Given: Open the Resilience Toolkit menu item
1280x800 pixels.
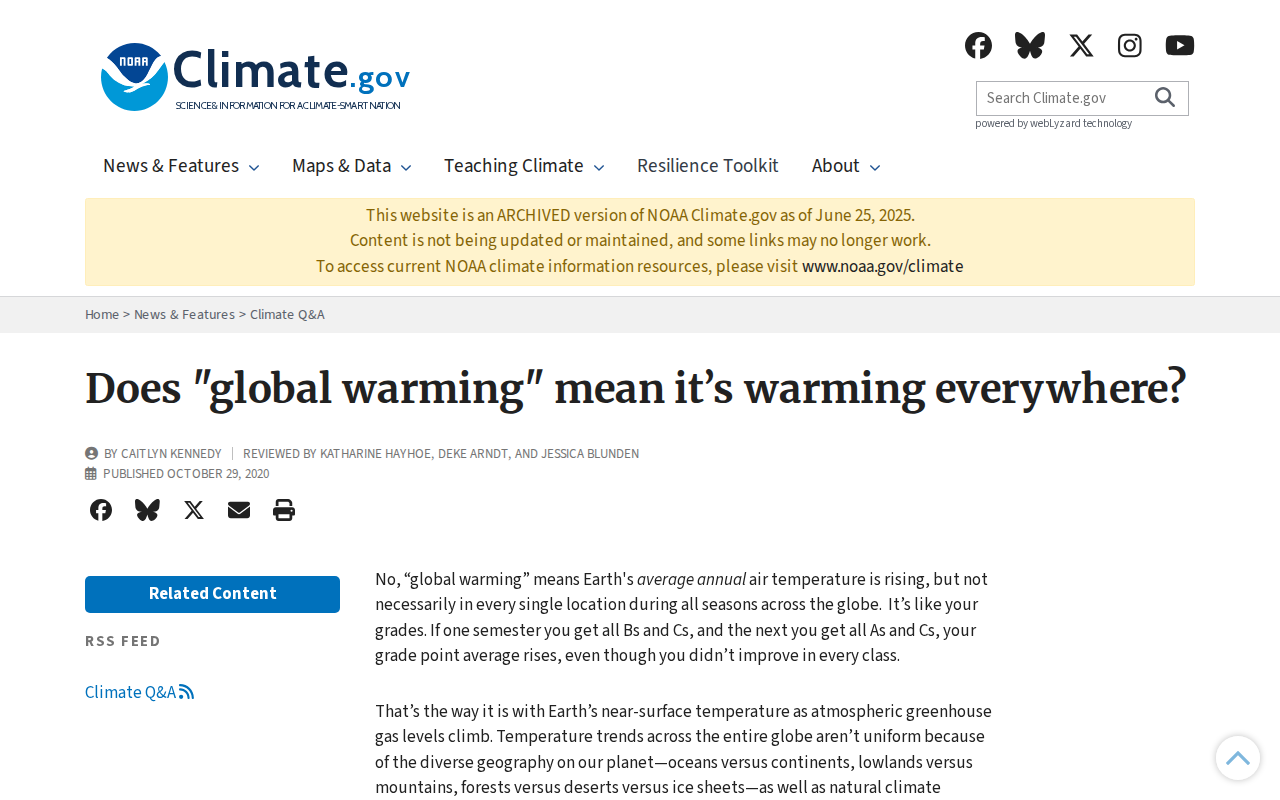Looking at the screenshot, I should (708, 166).
